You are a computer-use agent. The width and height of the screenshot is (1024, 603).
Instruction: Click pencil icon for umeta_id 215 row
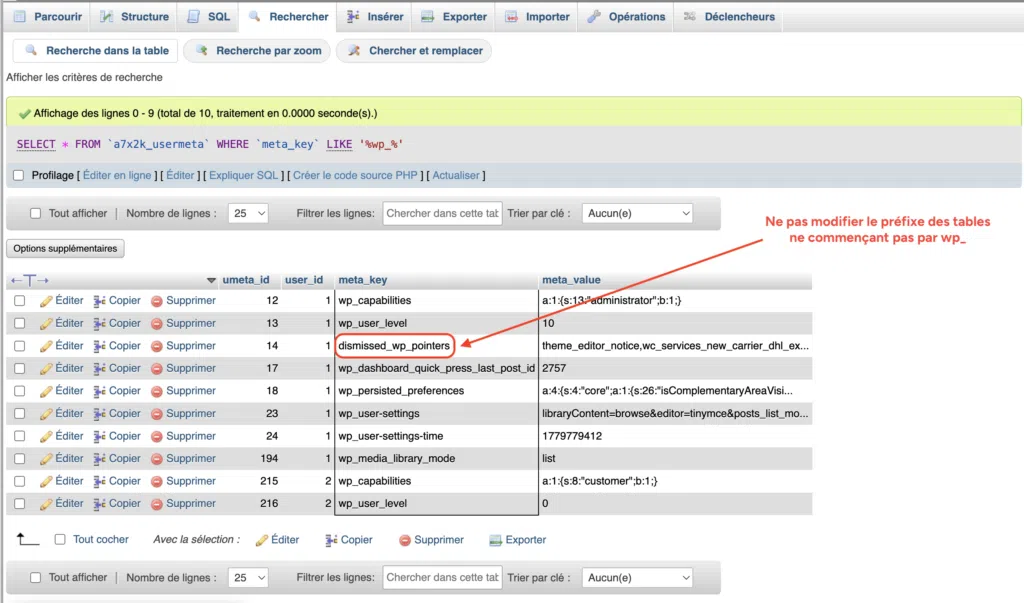46,481
